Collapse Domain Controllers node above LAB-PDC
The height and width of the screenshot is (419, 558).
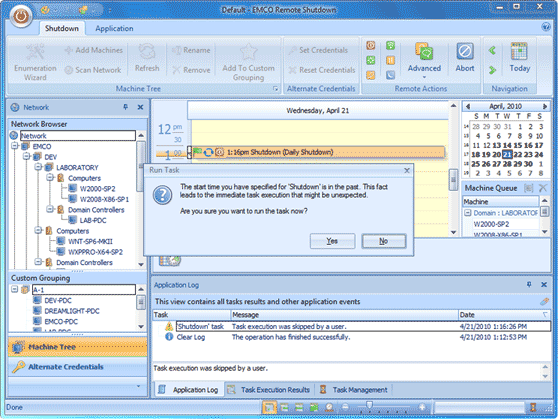coord(49,209)
